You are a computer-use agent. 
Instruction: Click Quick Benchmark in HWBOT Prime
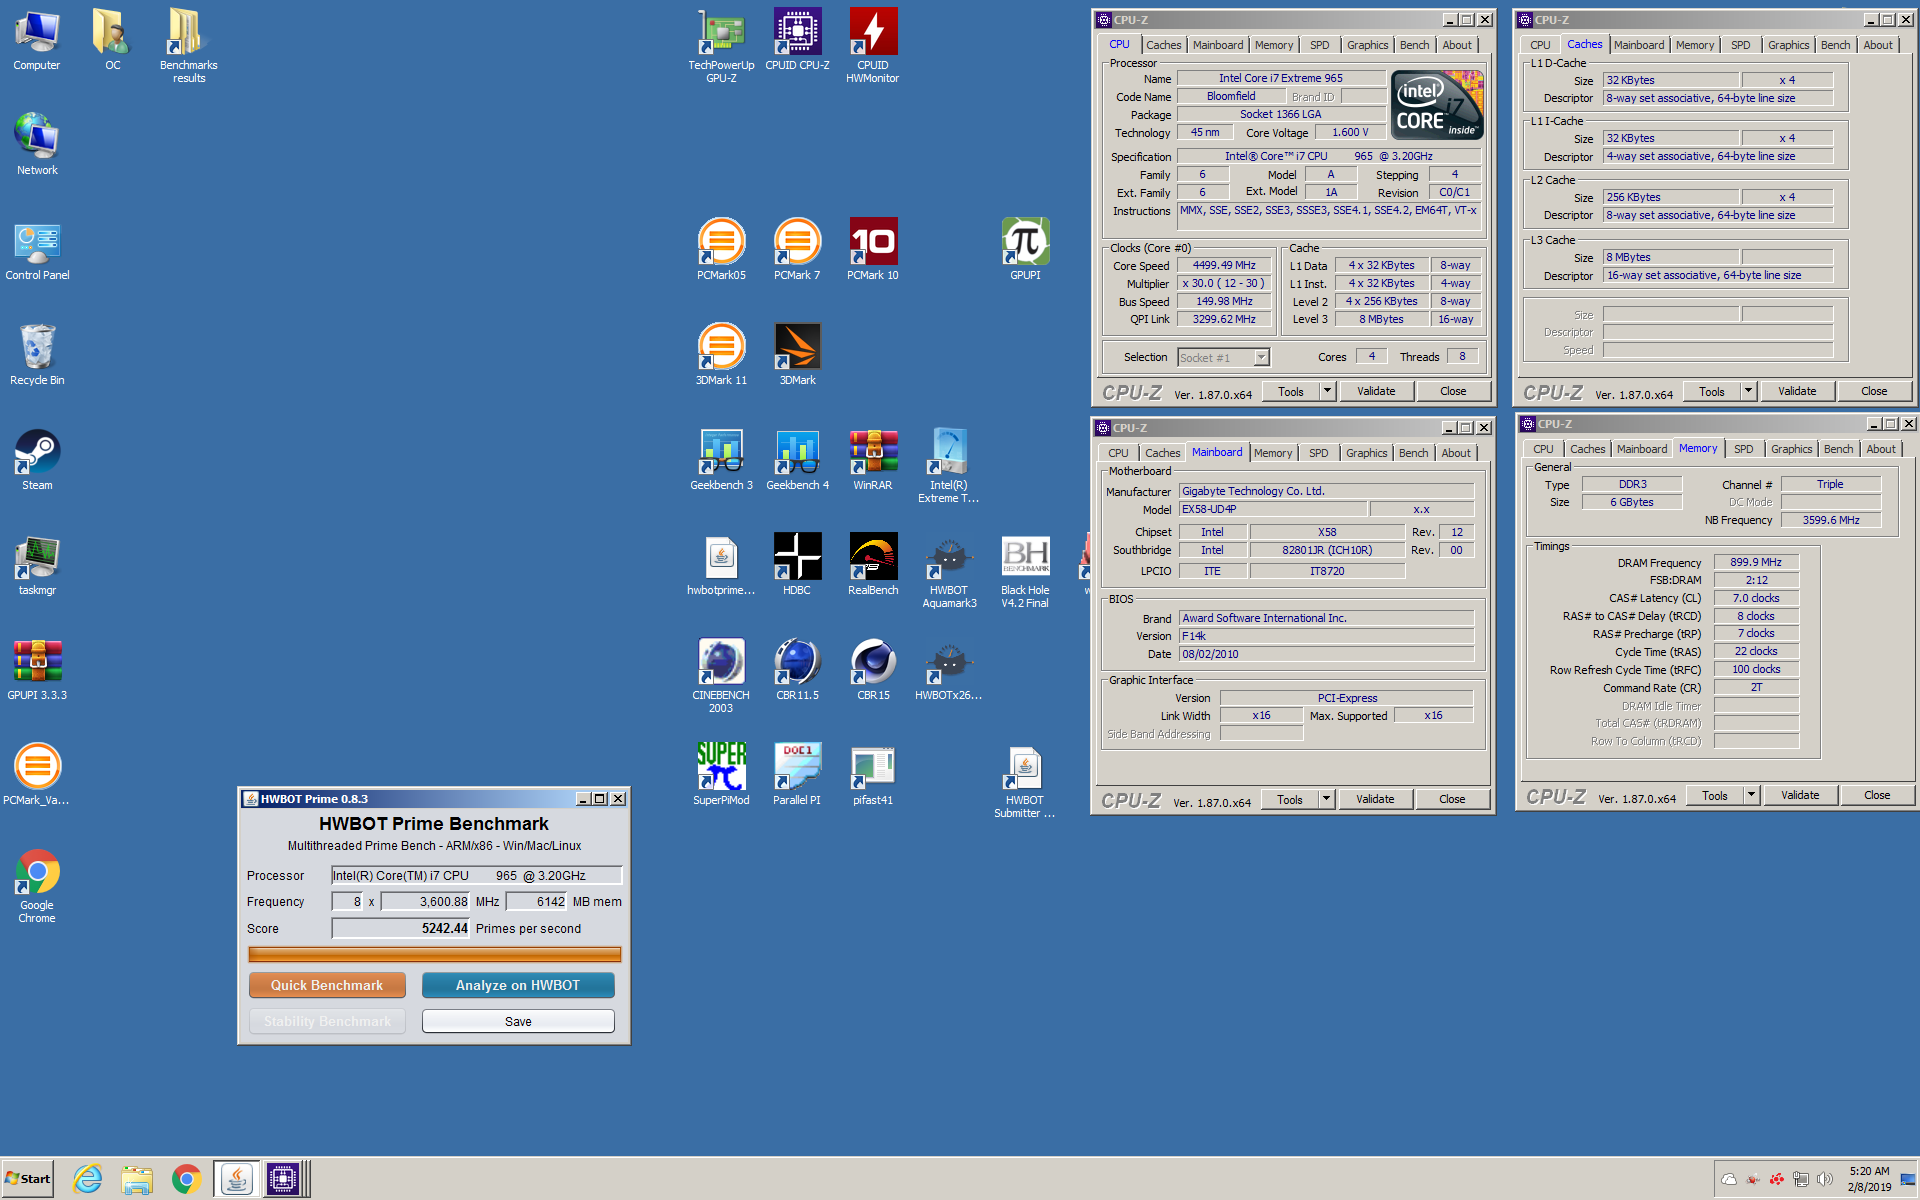click(327, 985)
